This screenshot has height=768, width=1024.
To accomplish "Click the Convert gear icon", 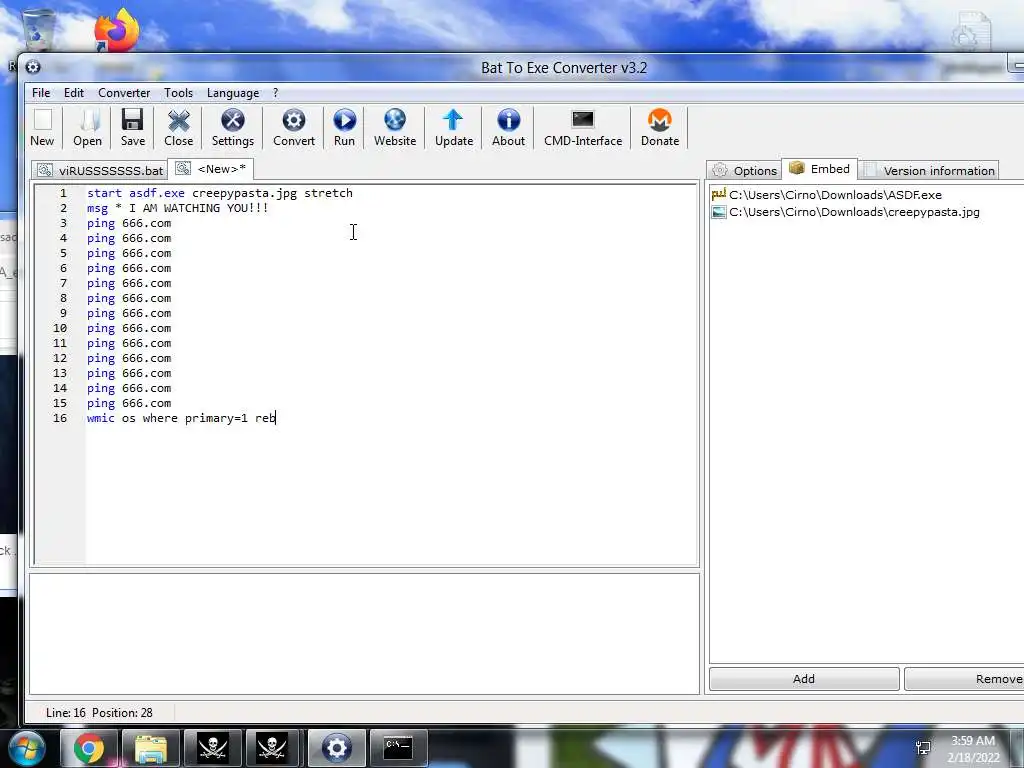I will click(294, 128).
